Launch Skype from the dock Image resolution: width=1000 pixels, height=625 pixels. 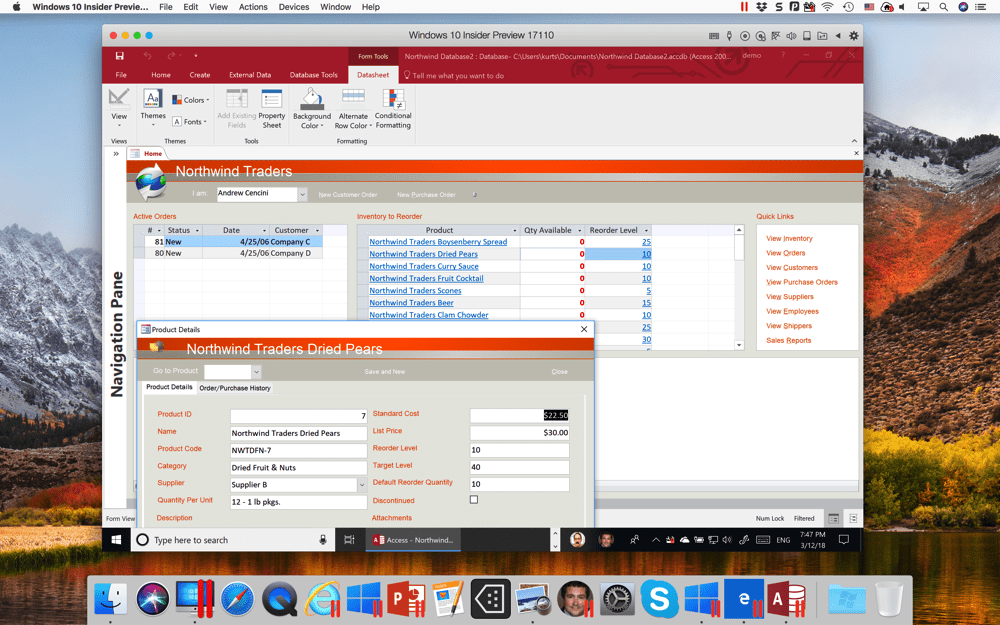[659, 598]
